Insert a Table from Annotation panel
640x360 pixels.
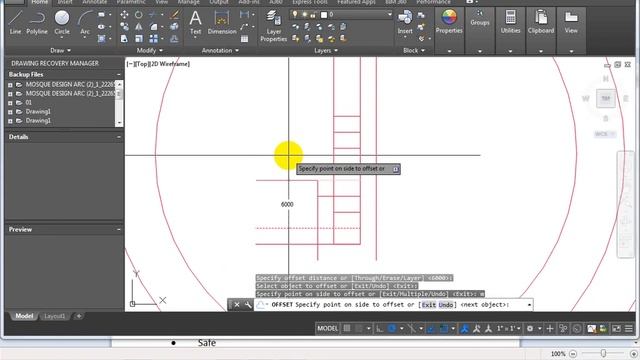coord(244,39)
